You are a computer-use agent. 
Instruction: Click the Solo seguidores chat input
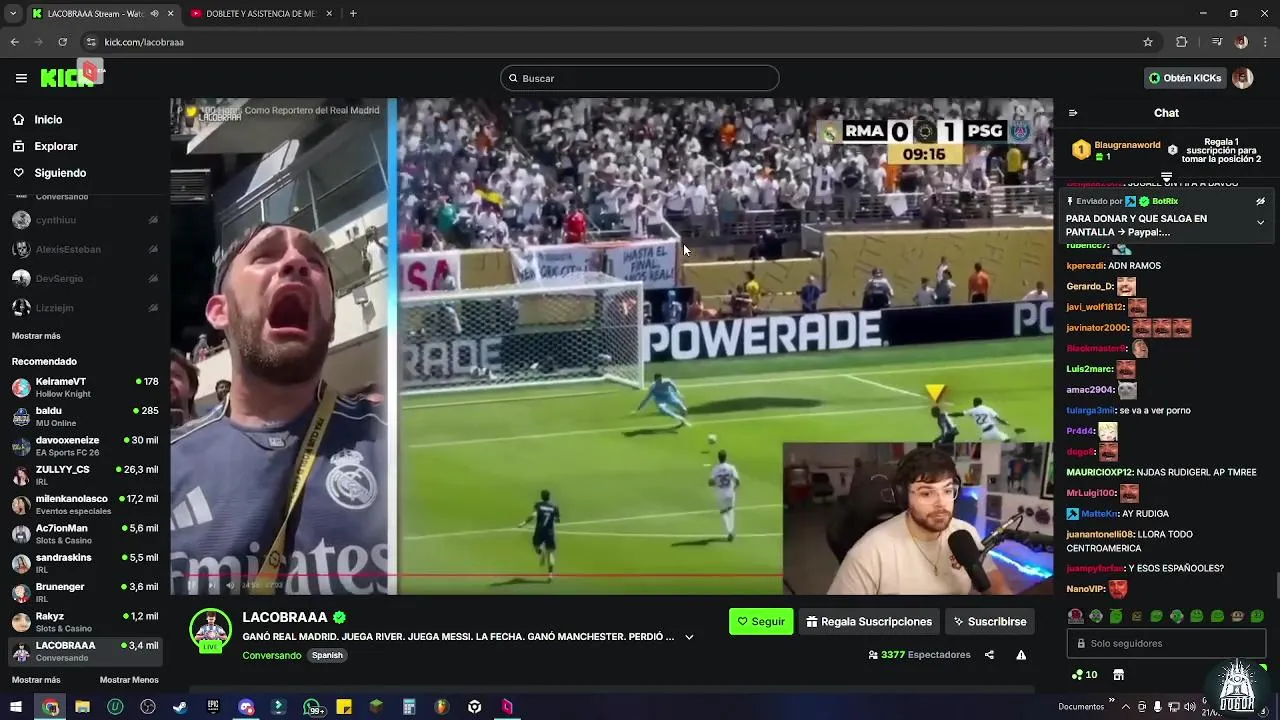(x=1167, y=644)
